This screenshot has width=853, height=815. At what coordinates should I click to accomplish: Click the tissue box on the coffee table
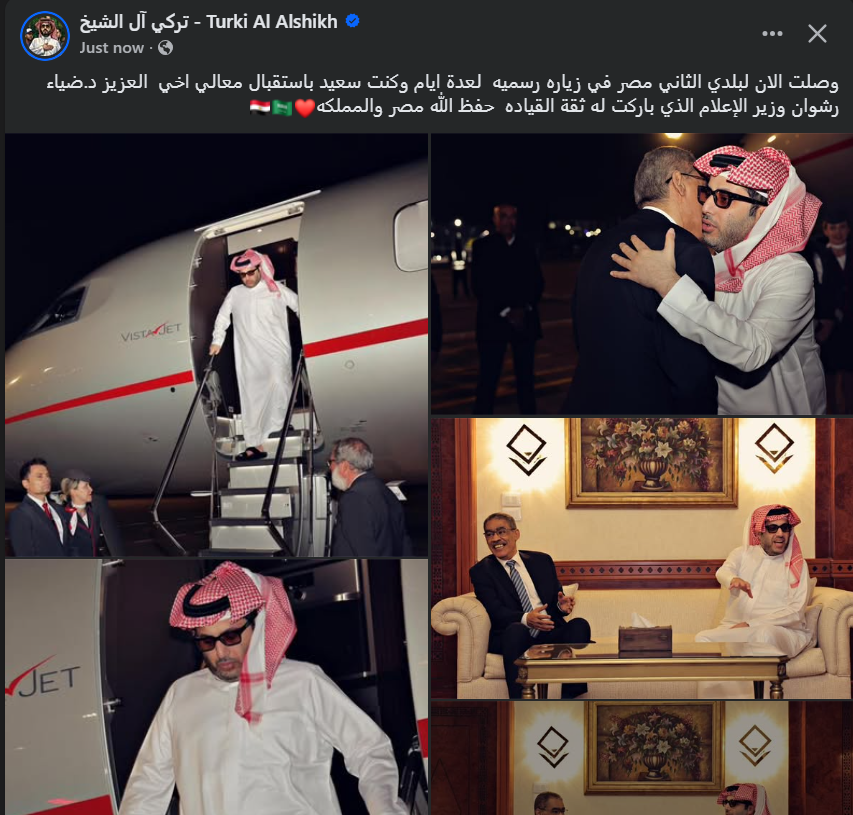pyautogui.click(x=645, y=638)
